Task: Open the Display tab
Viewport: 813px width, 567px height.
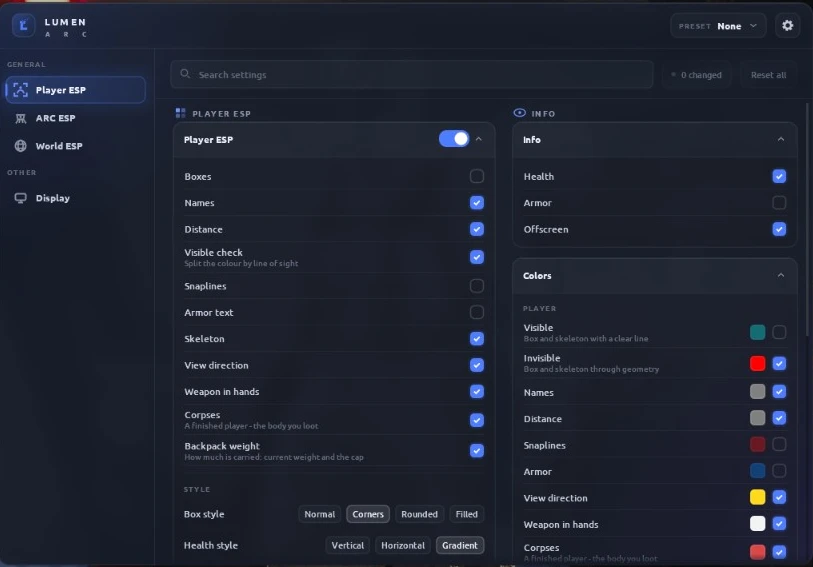Action: pos(76,198)
